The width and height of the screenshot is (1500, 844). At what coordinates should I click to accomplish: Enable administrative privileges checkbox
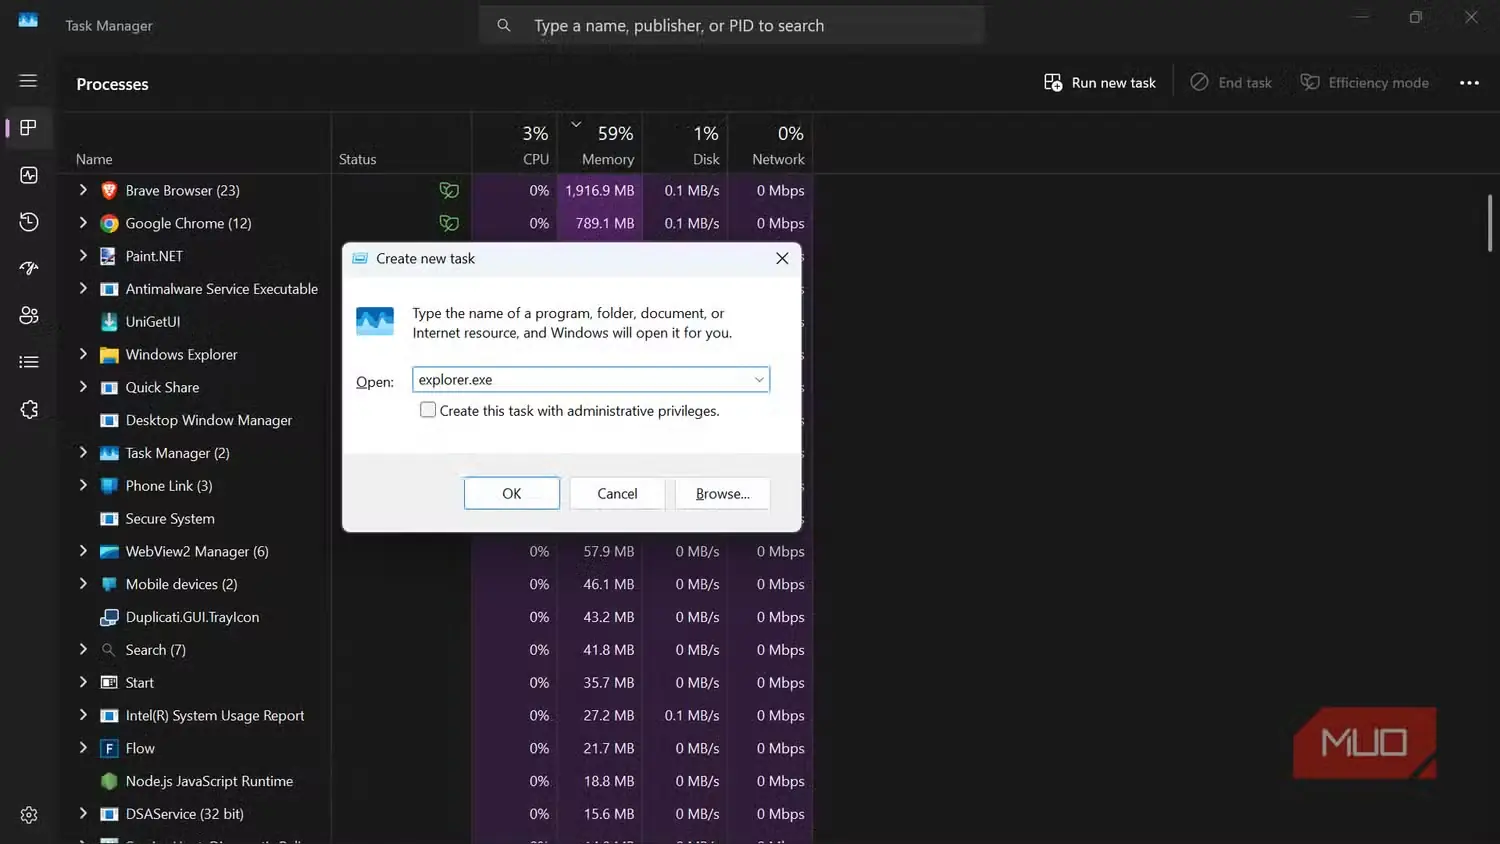click(x=428, y=410)
